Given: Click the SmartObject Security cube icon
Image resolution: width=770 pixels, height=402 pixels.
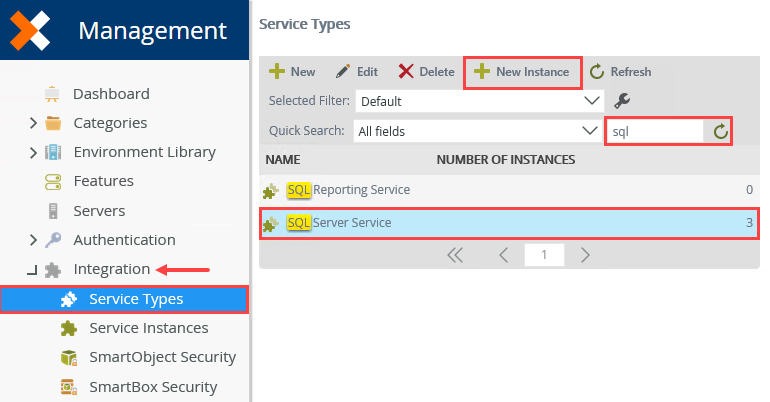Looking at the screenshot, I should point(69,358).
